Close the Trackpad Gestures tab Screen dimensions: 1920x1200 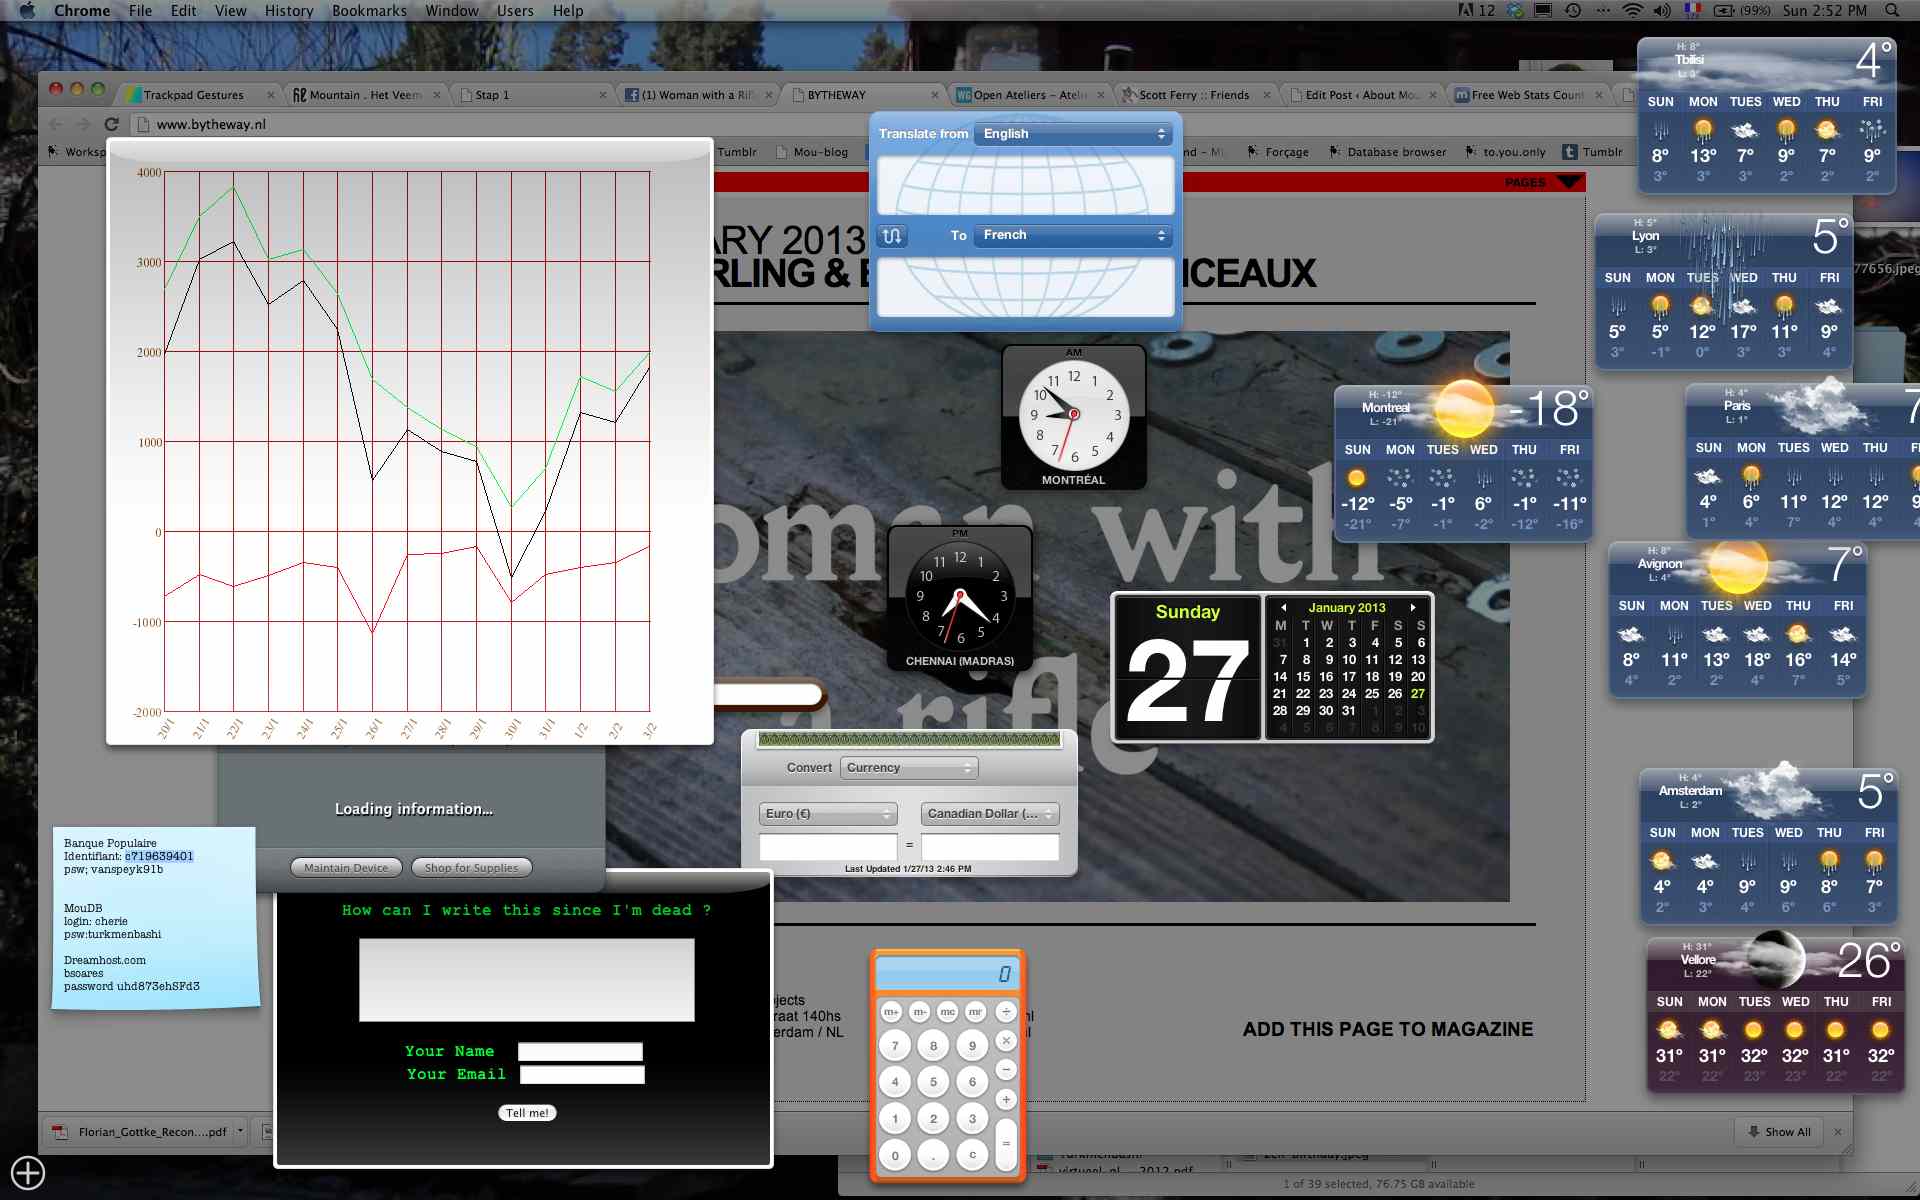270,95
